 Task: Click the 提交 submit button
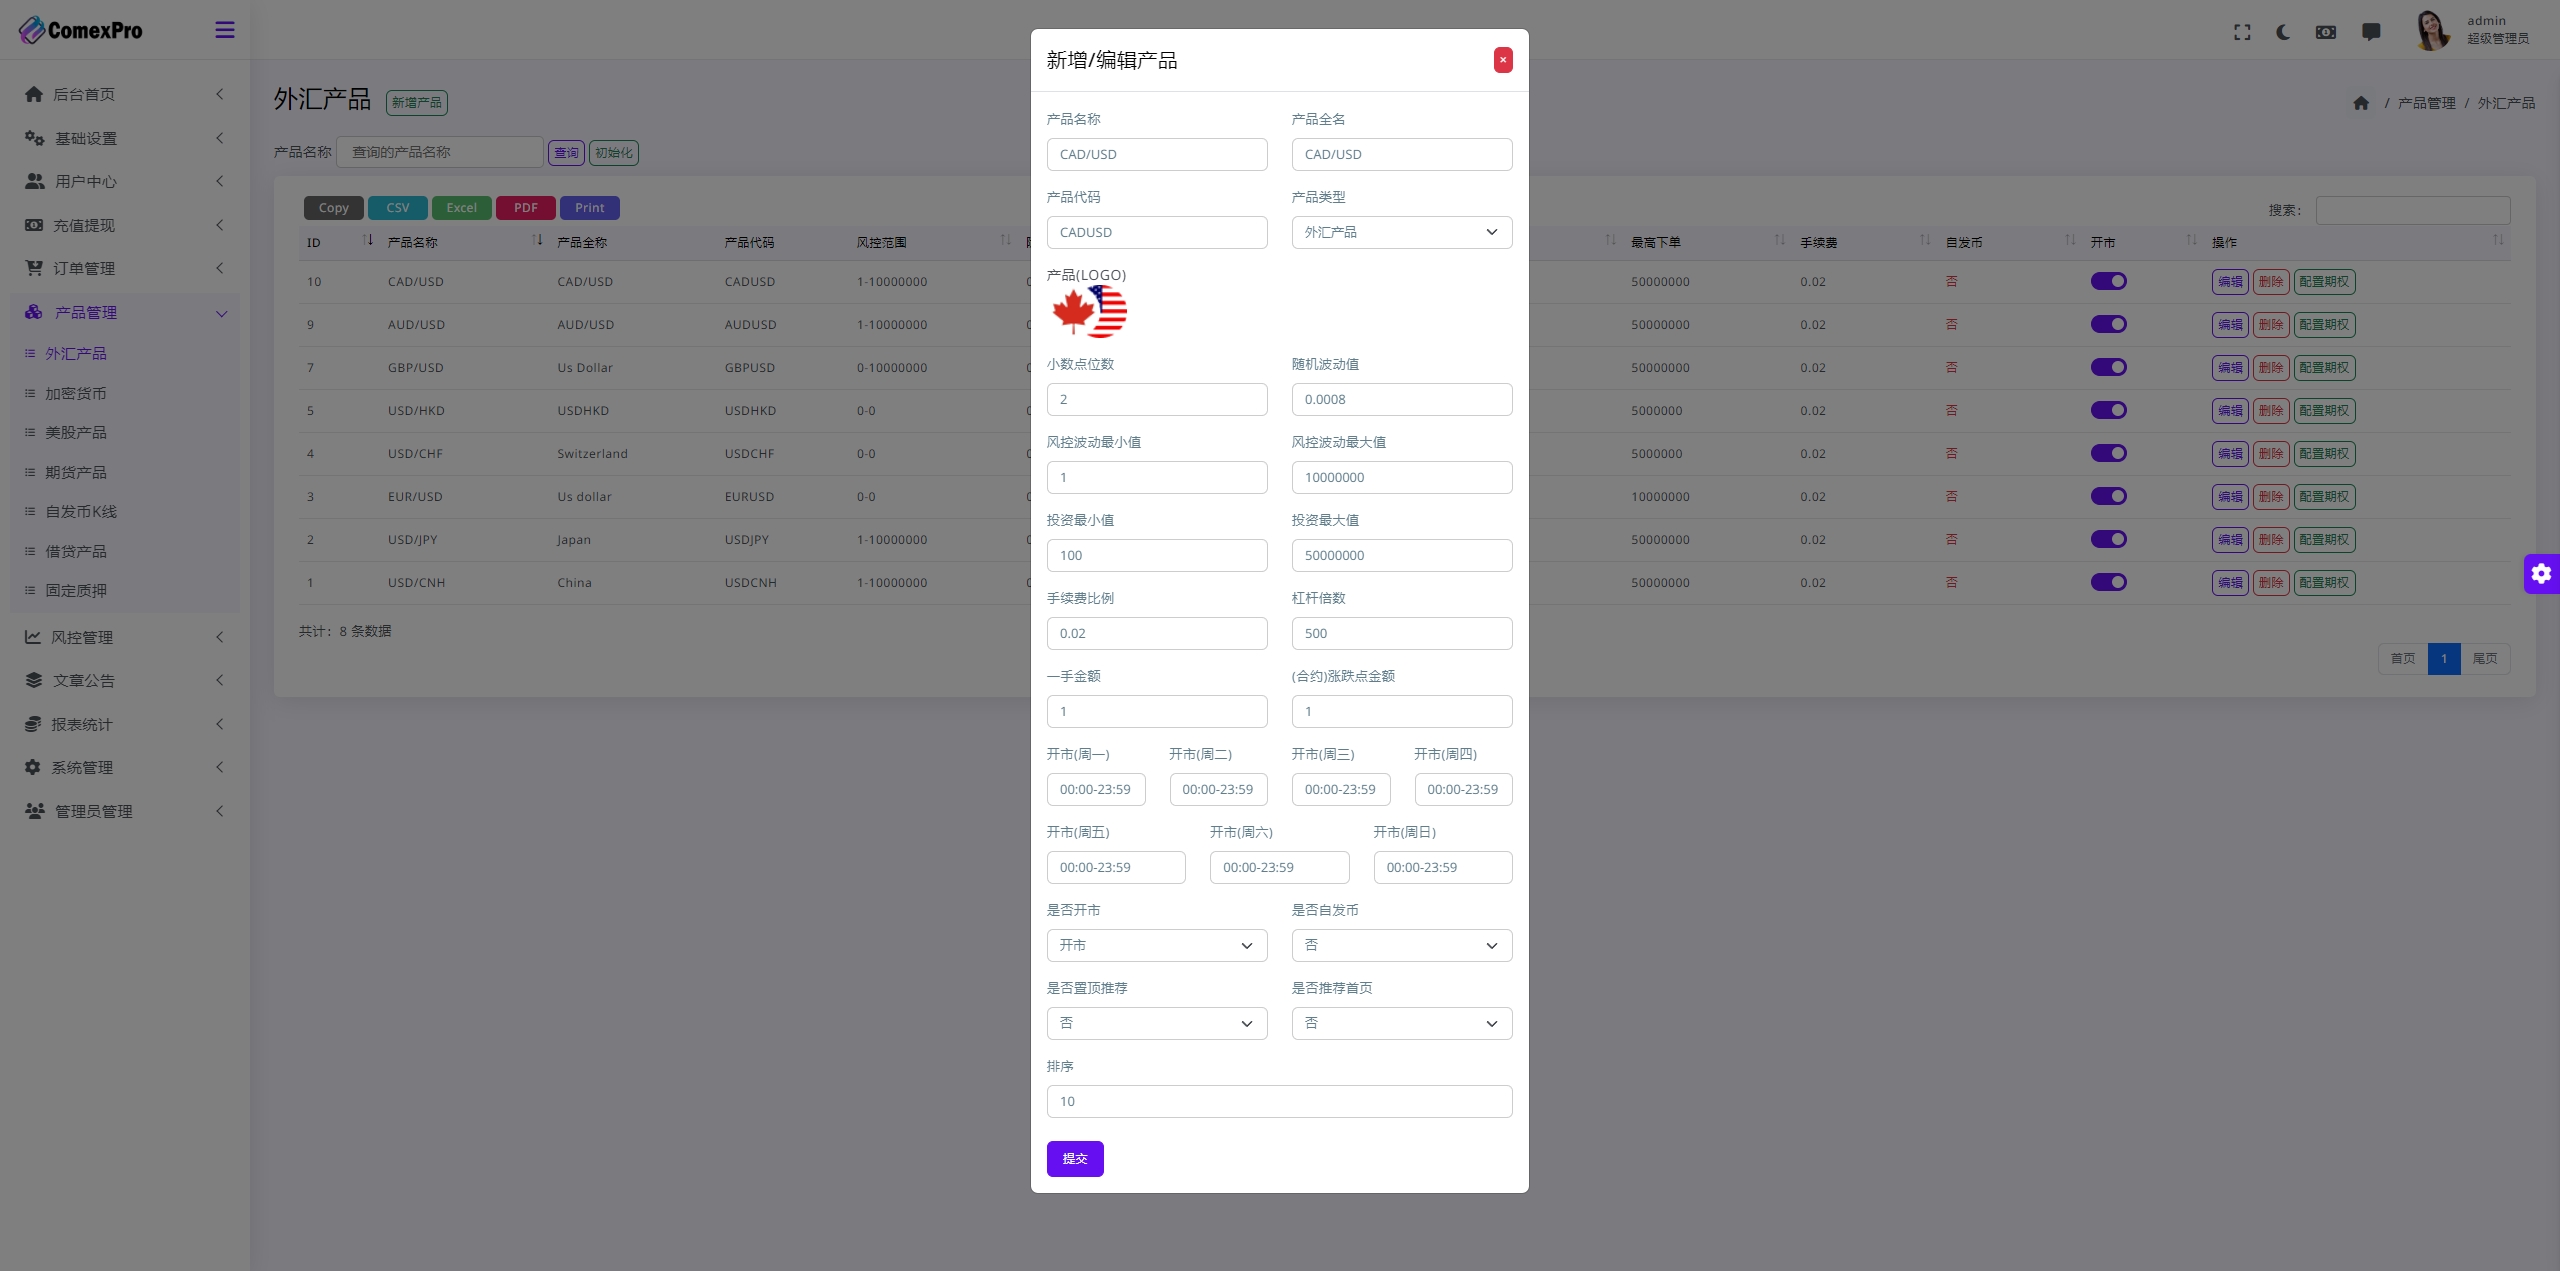[x=1076, y=1158]
